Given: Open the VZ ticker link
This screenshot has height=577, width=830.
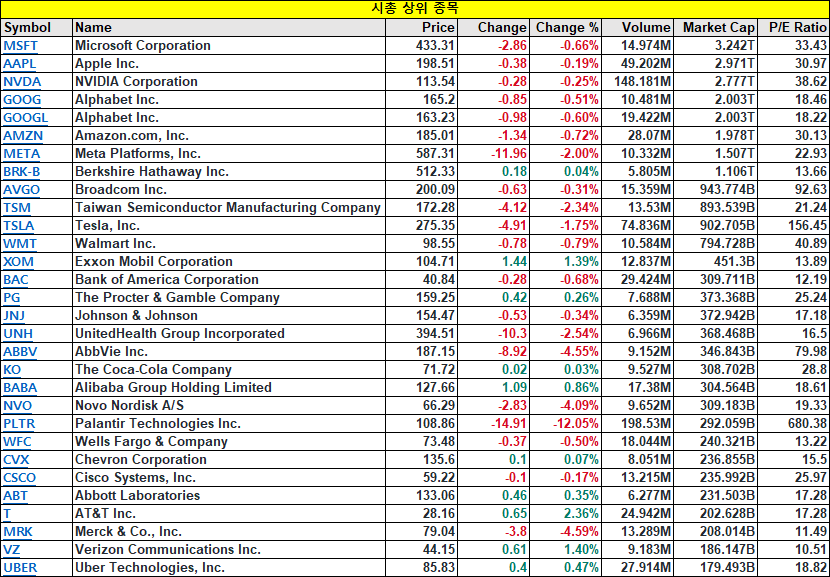Looking at the screenshot, I should pyautogui.click(x=12, y=549).
